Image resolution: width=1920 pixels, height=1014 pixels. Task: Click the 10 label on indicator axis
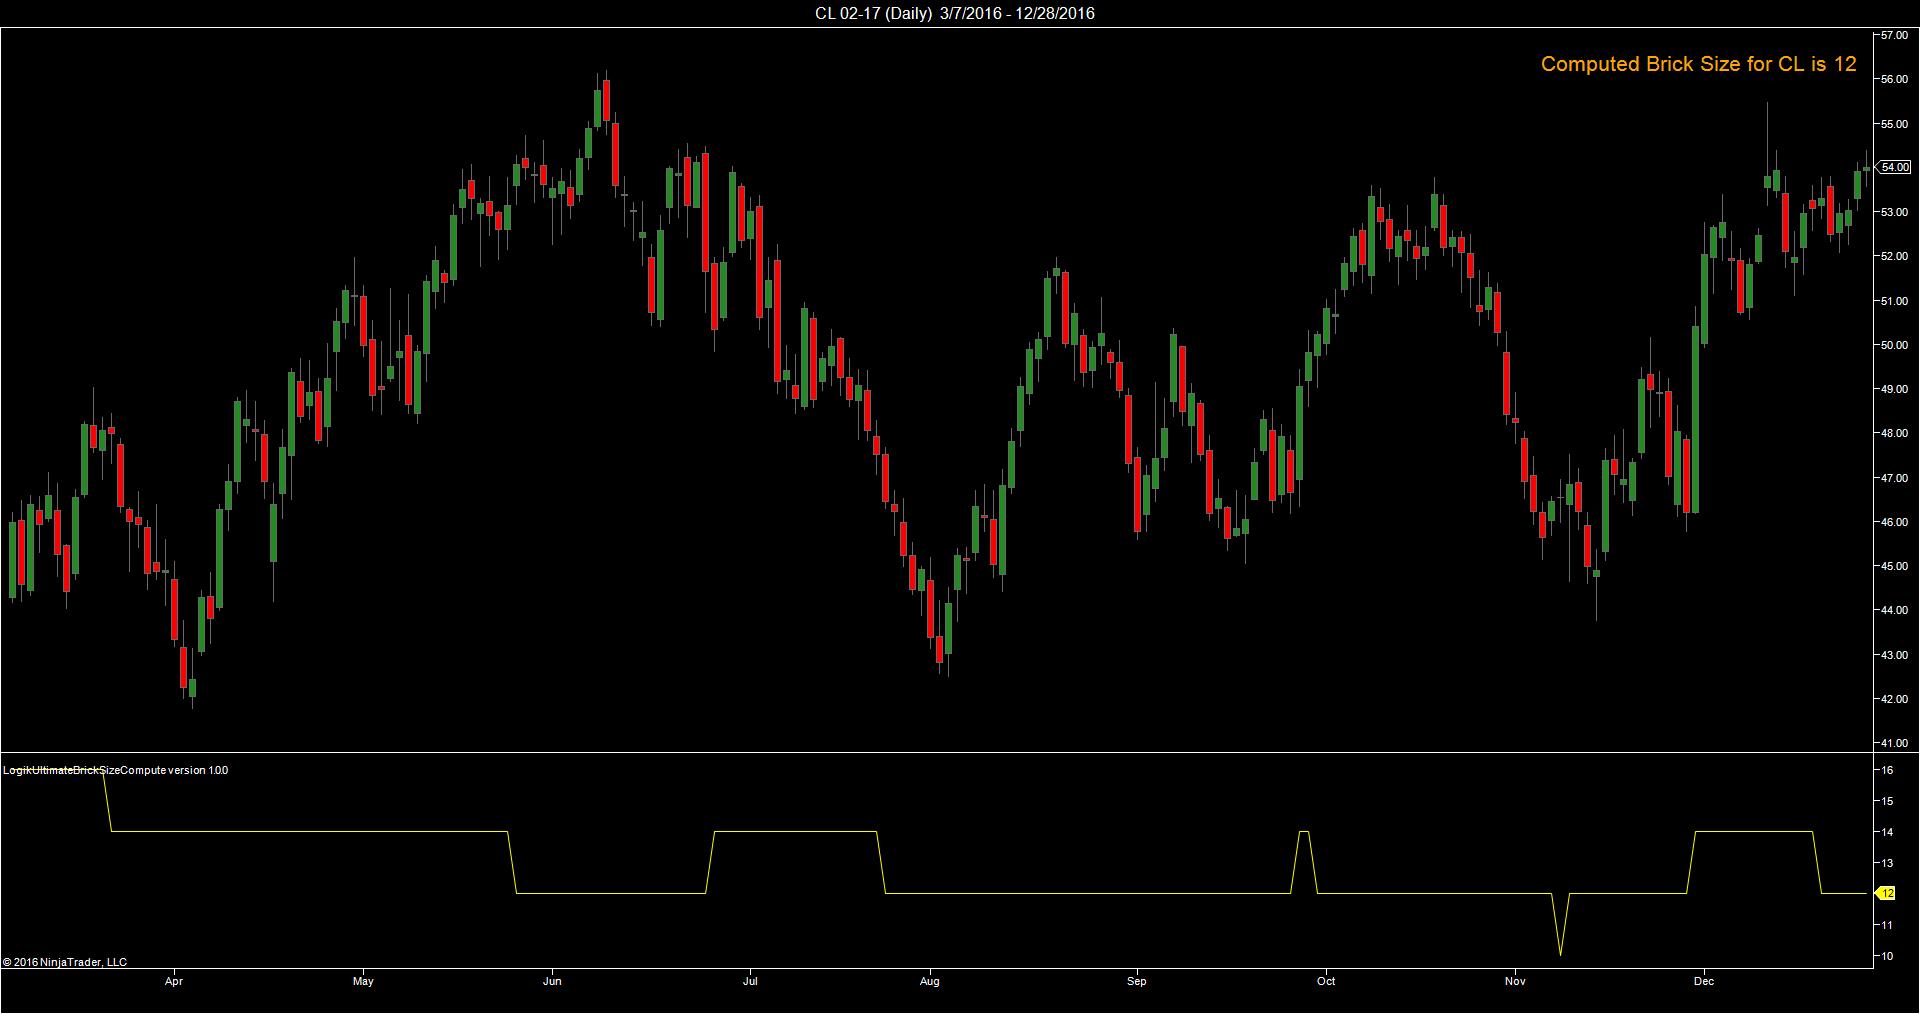[x=1887, y=956]
